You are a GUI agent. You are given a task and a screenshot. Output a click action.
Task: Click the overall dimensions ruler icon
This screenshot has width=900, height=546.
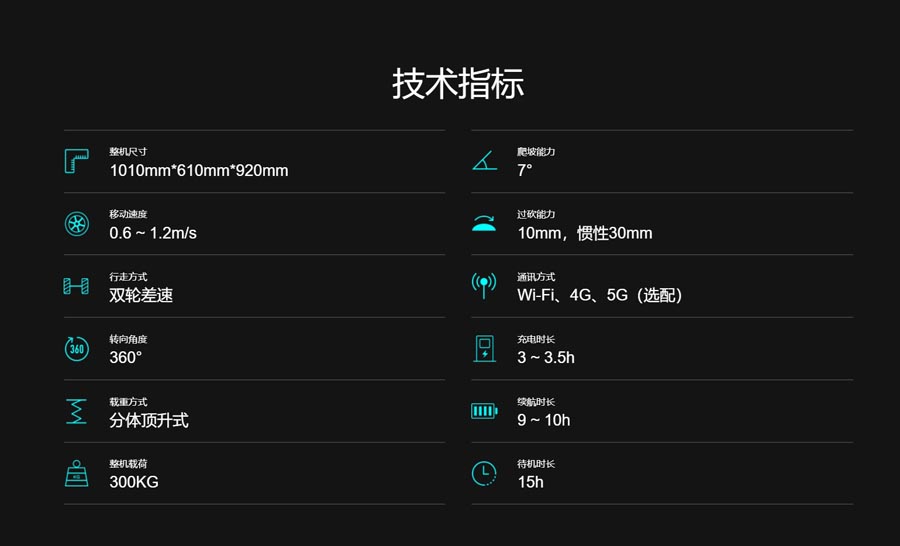point(76,161)
